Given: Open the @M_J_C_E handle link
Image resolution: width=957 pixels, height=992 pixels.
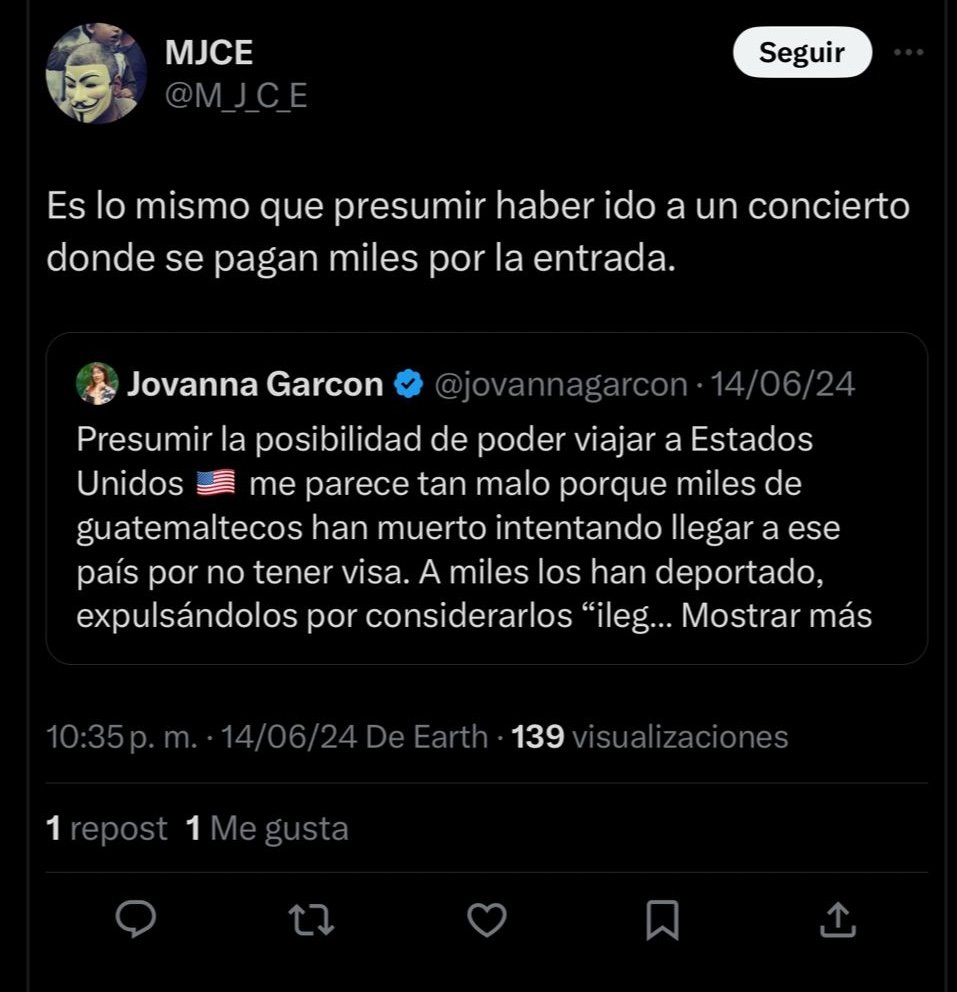Looking at the screenshot, I should click(234, 97).
